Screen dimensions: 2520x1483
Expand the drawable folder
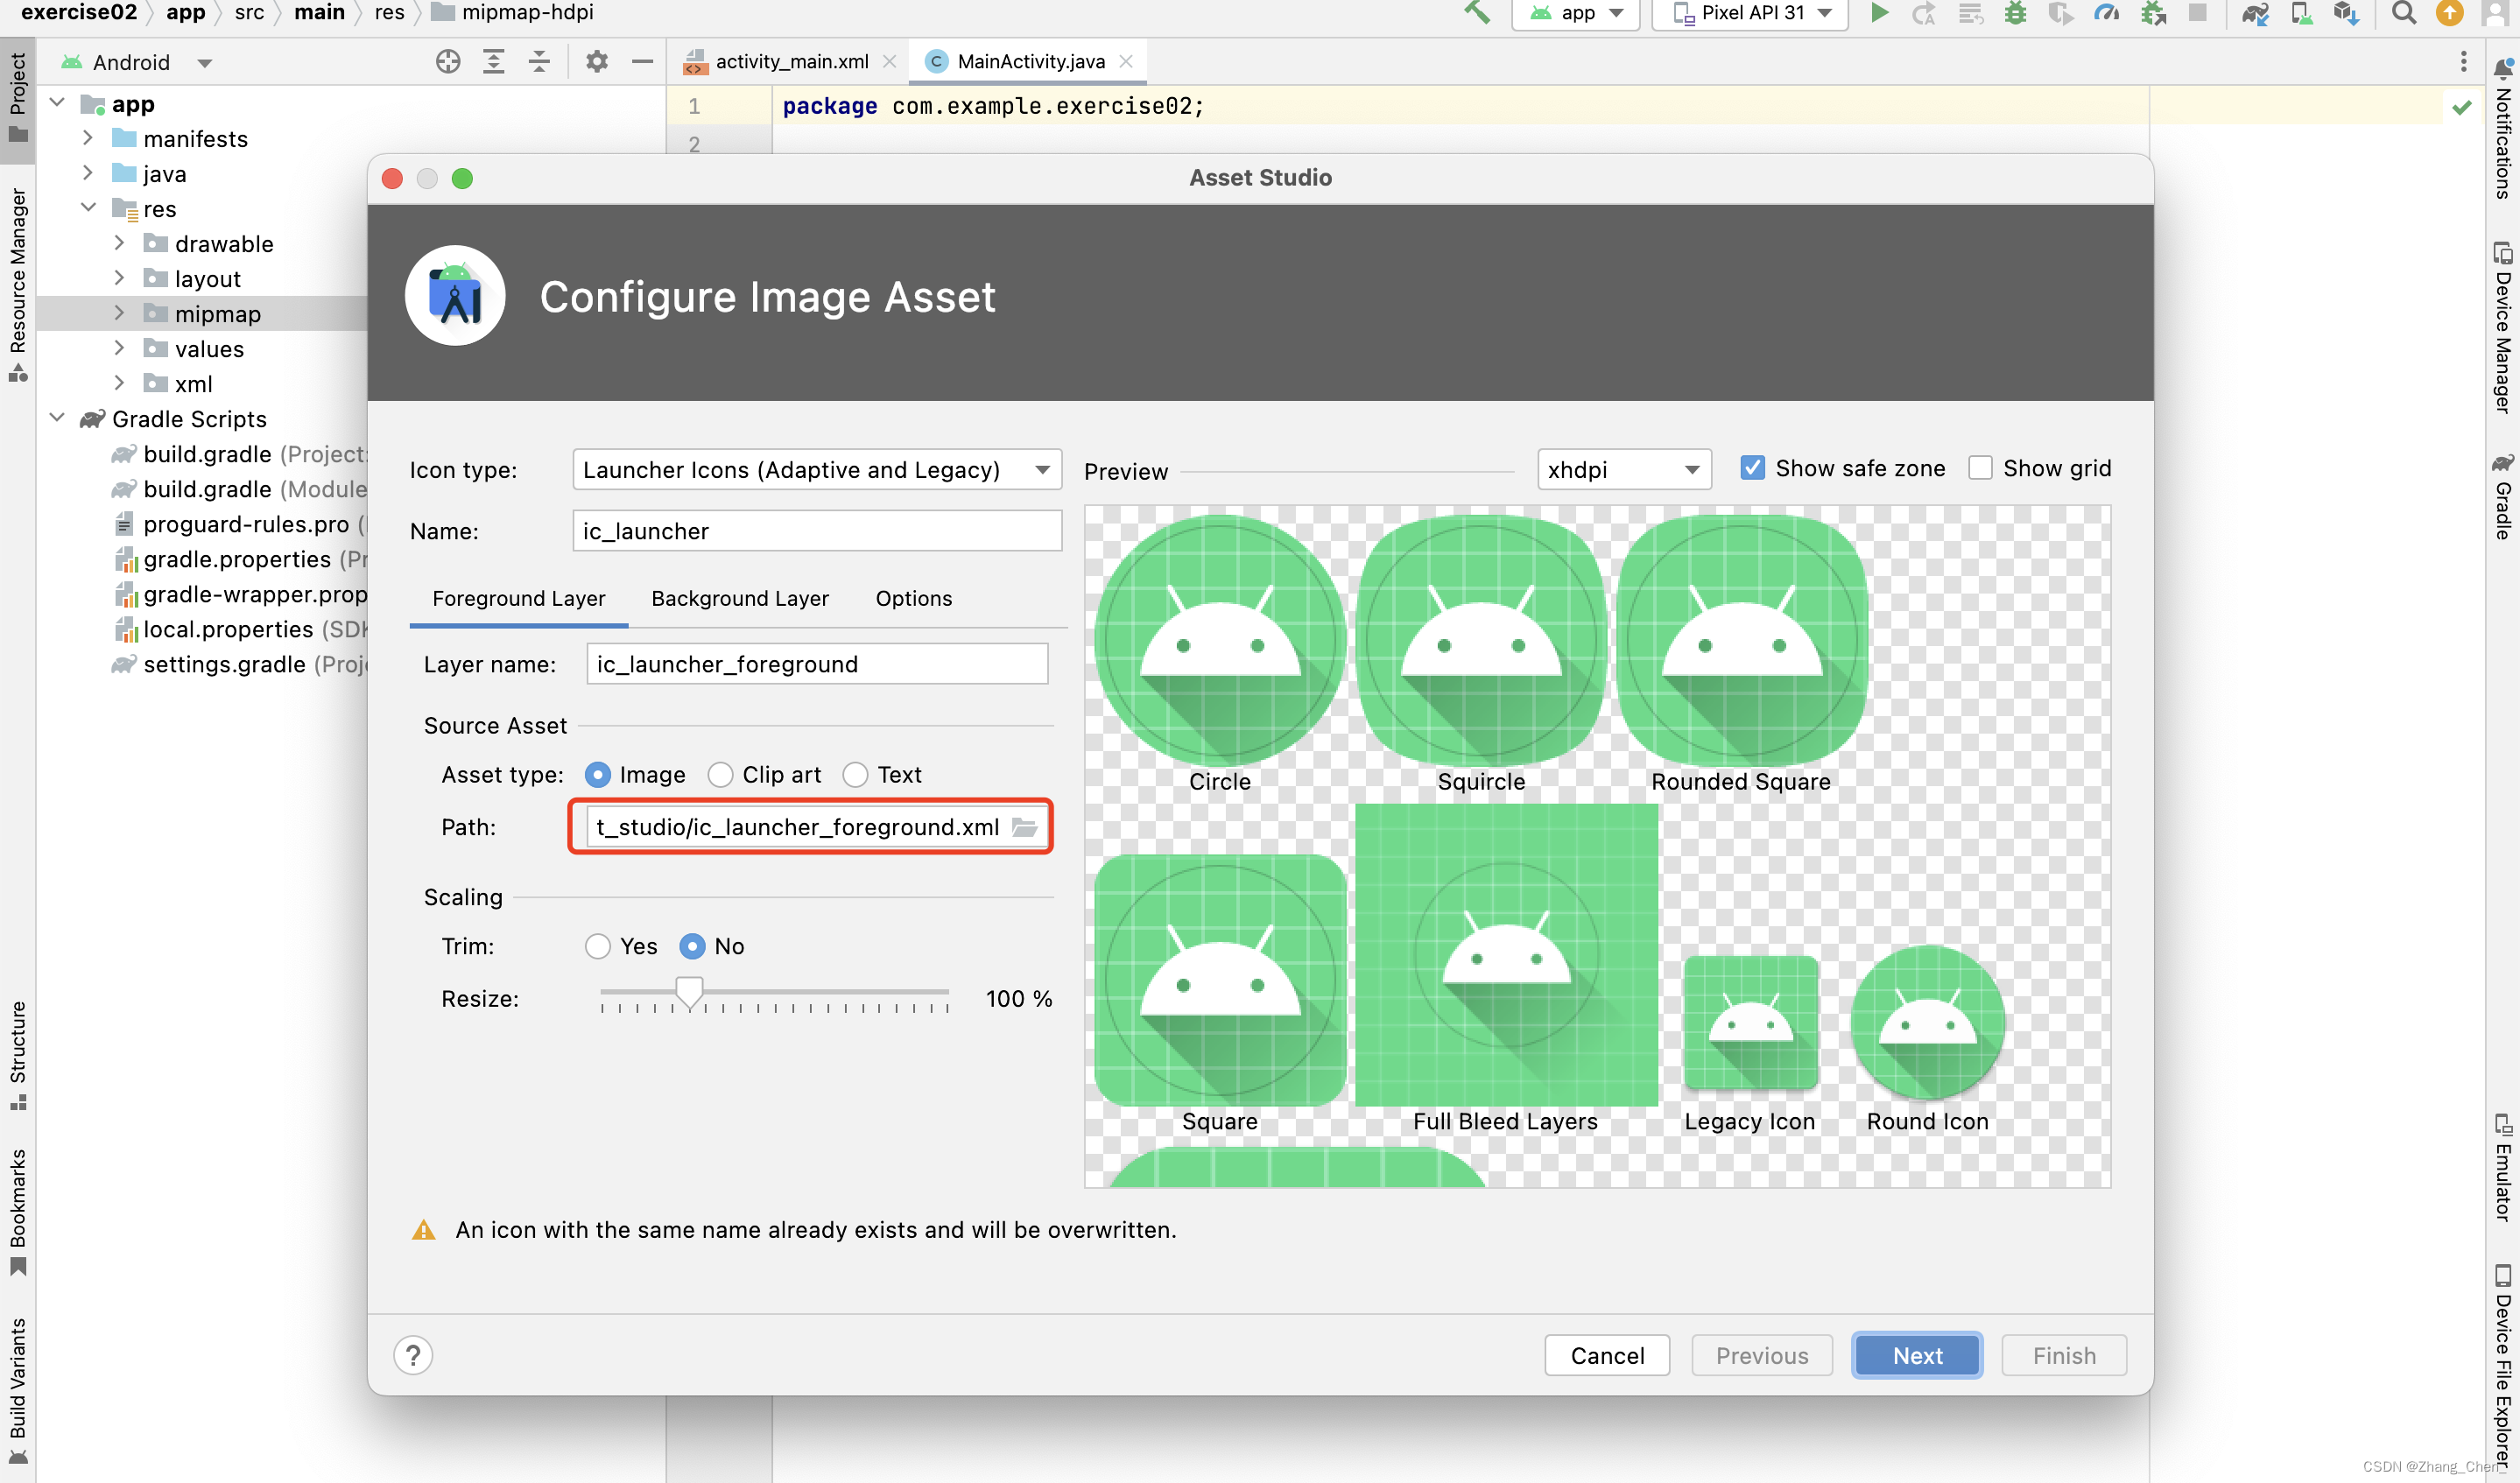pos(119,243)
